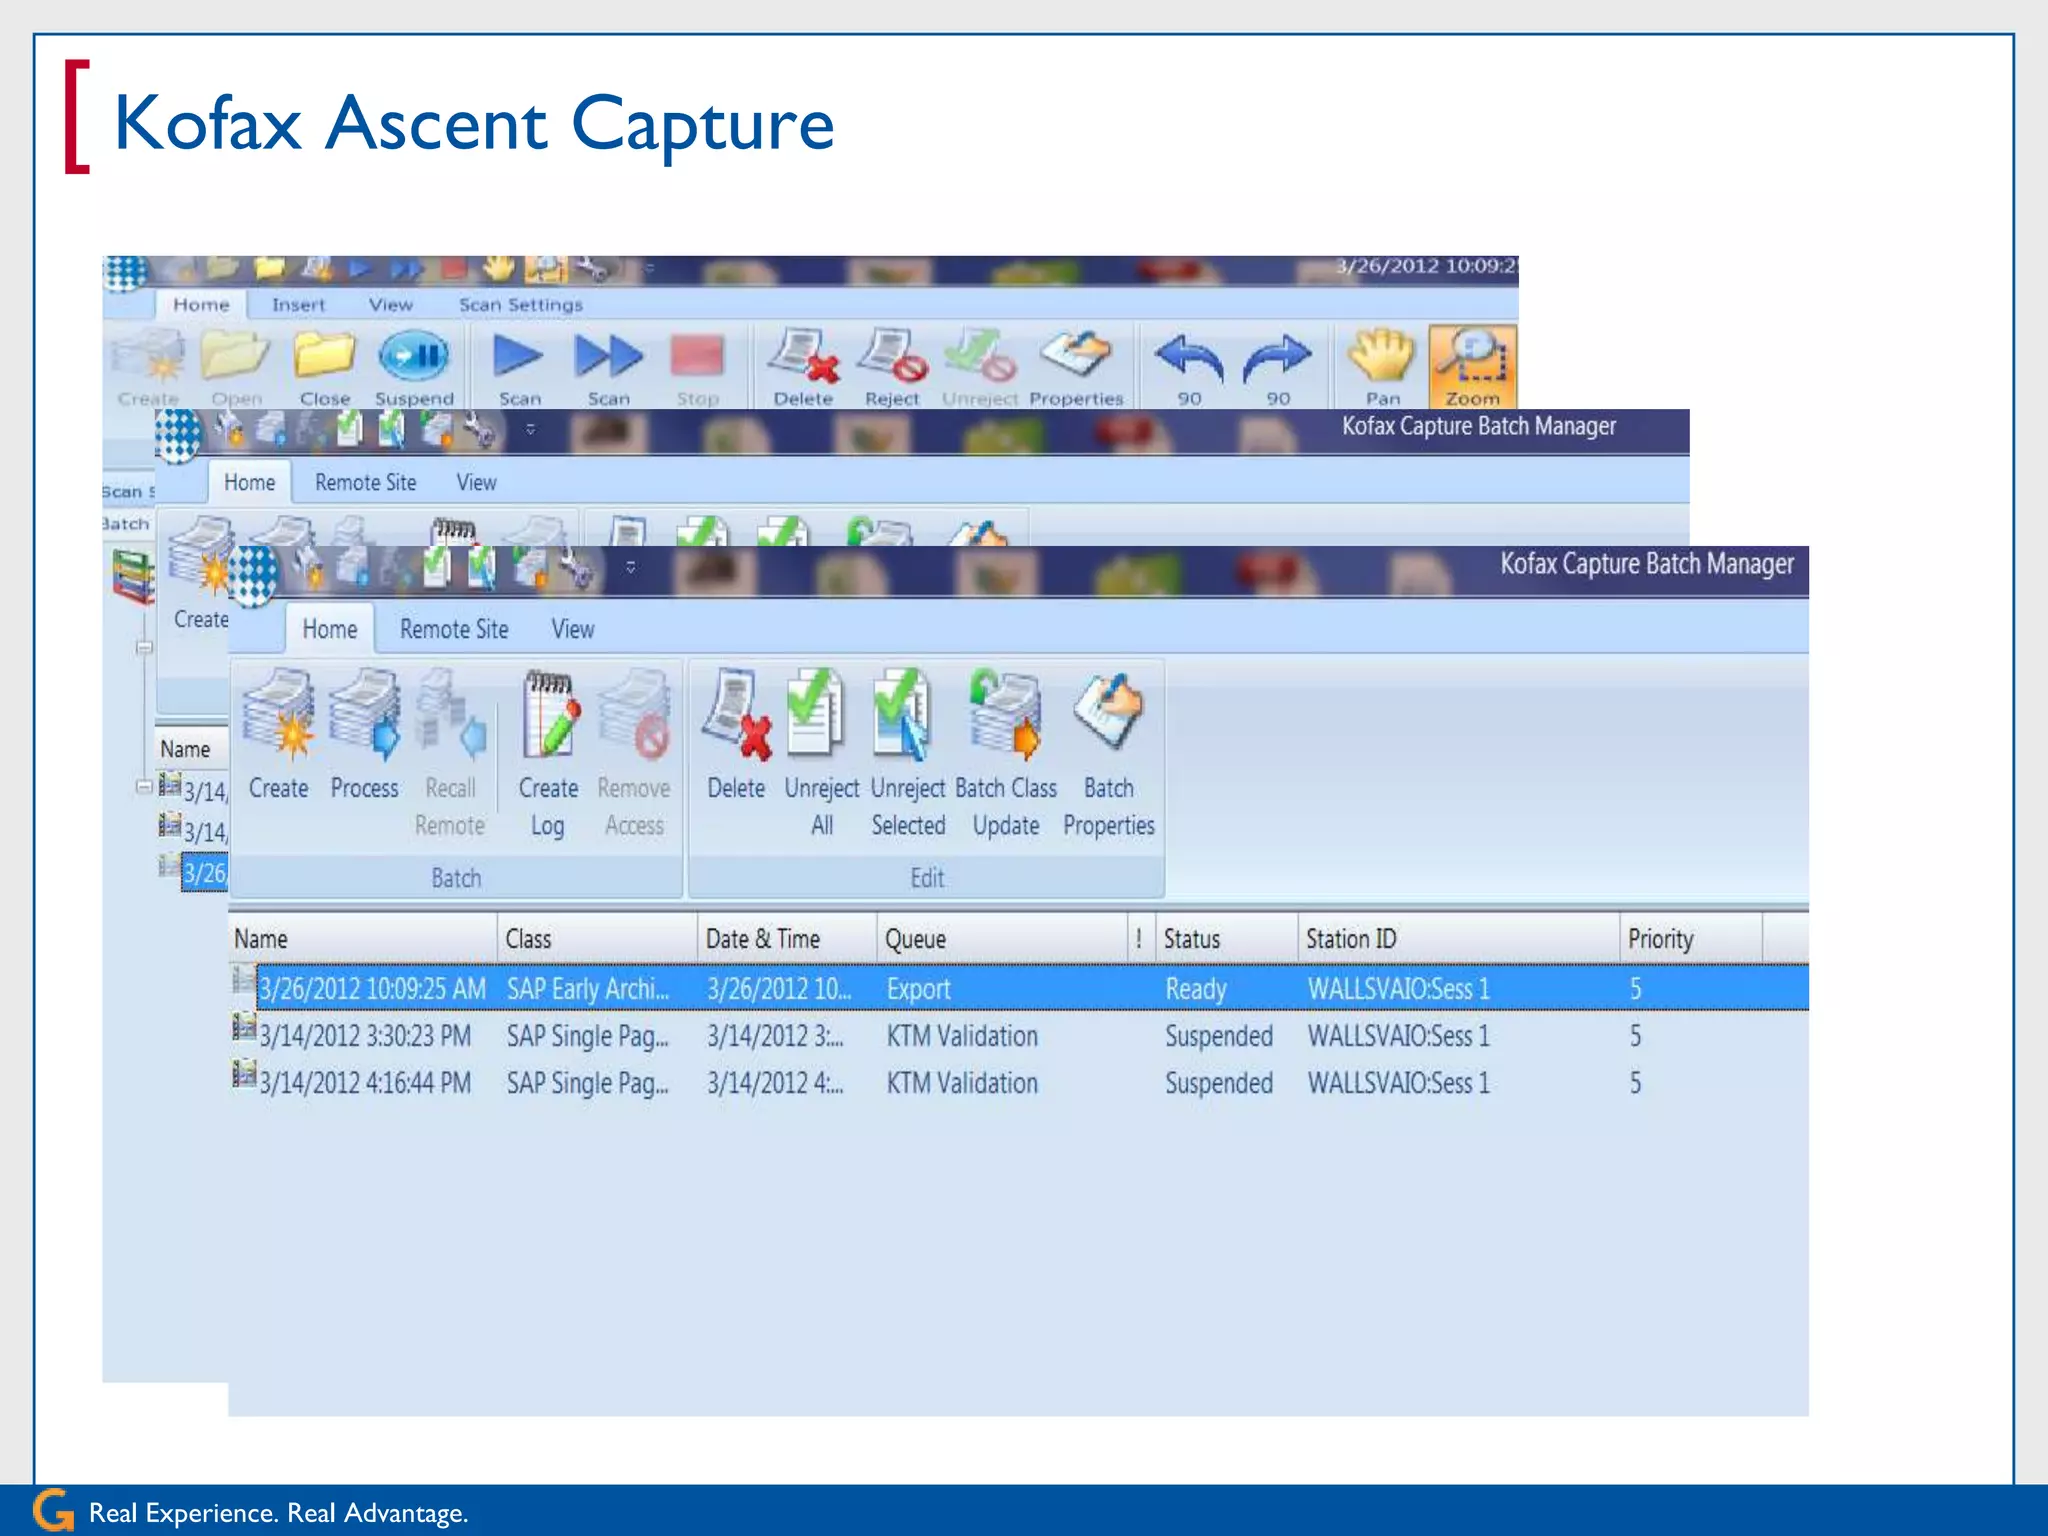Click Ready status cell
Viewport: 2048px width, 1536px height.
point(1195,989)
